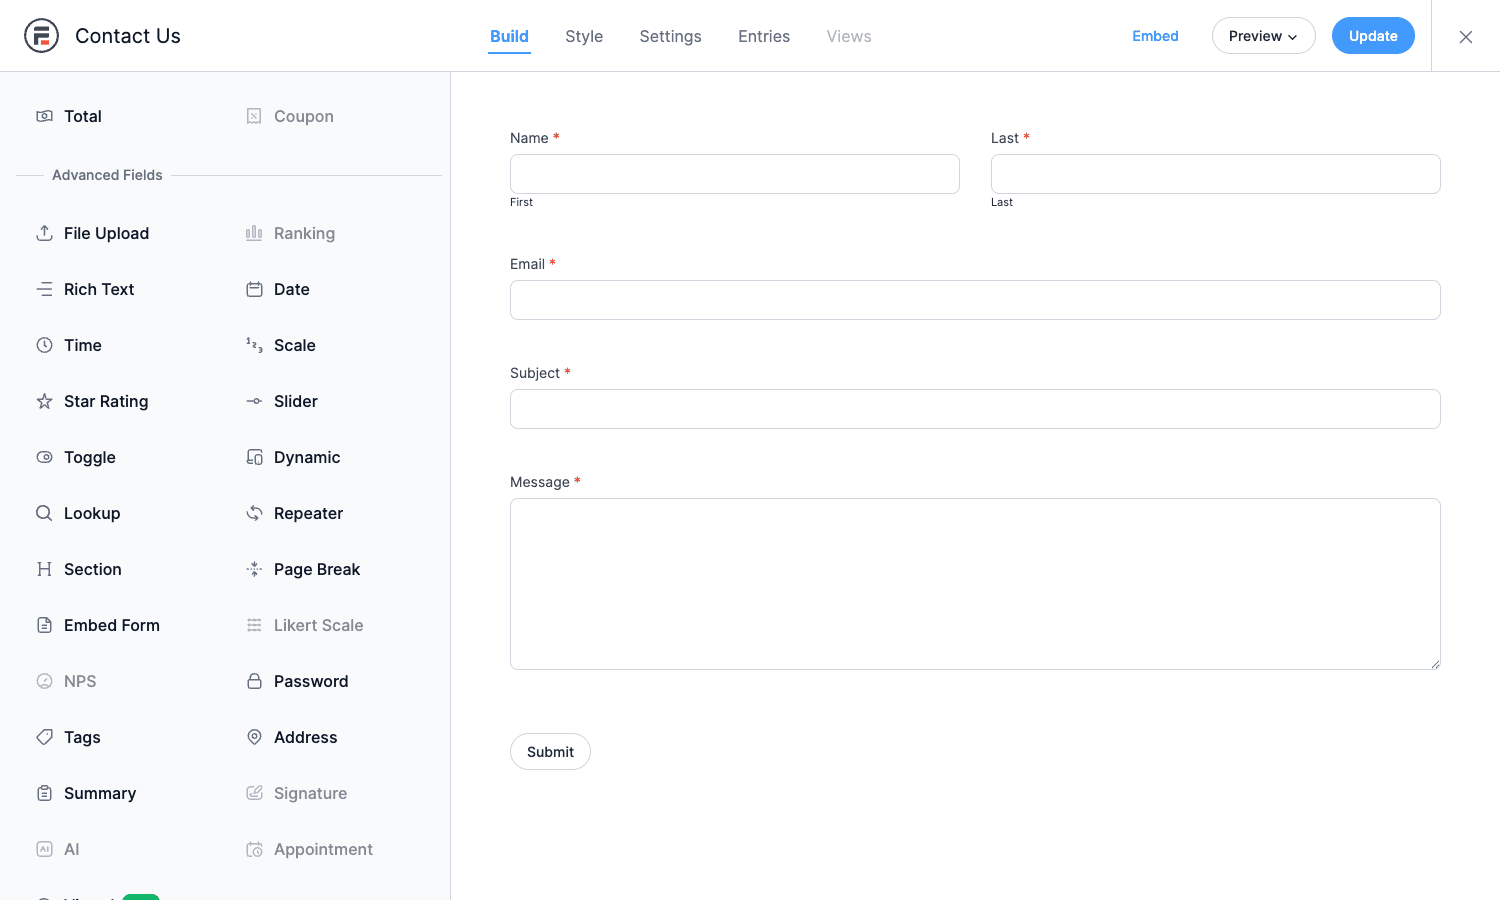Click the Last name input field

(1216, 174)
